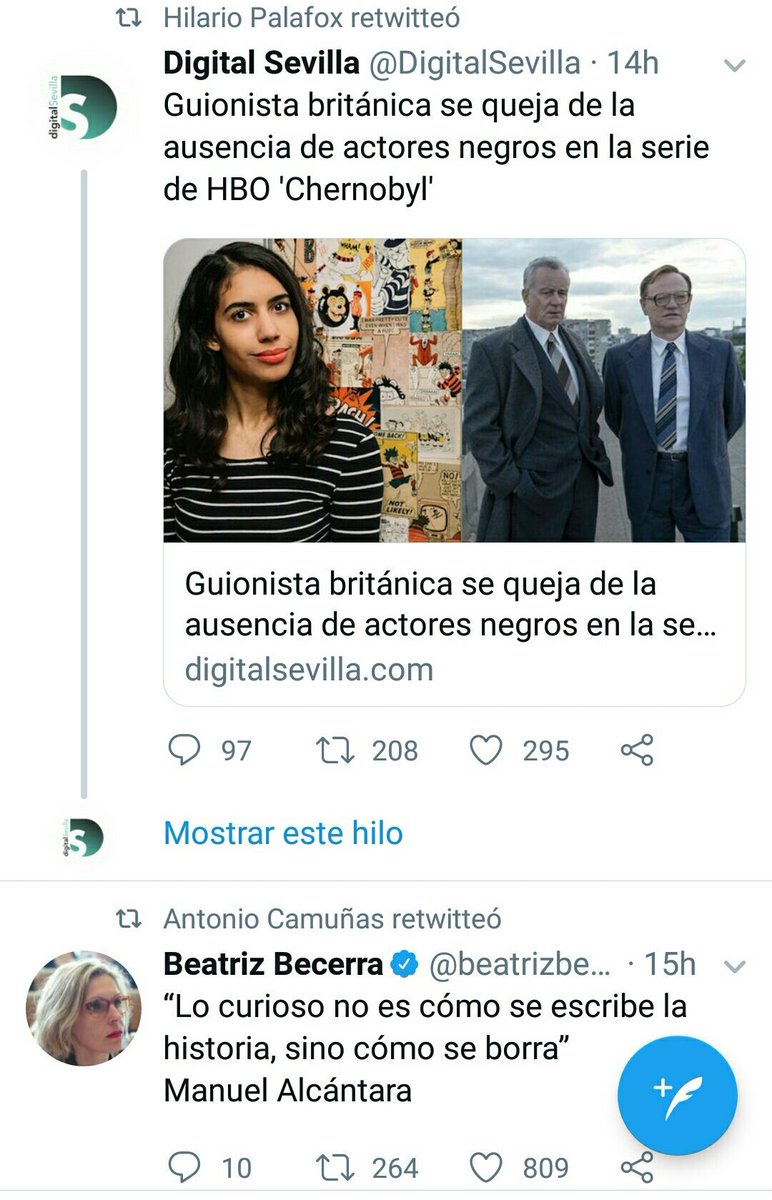Open the Antonio Camuñas retwitteó label
The height and width of the screenshot is (1200, 772).
332,918
